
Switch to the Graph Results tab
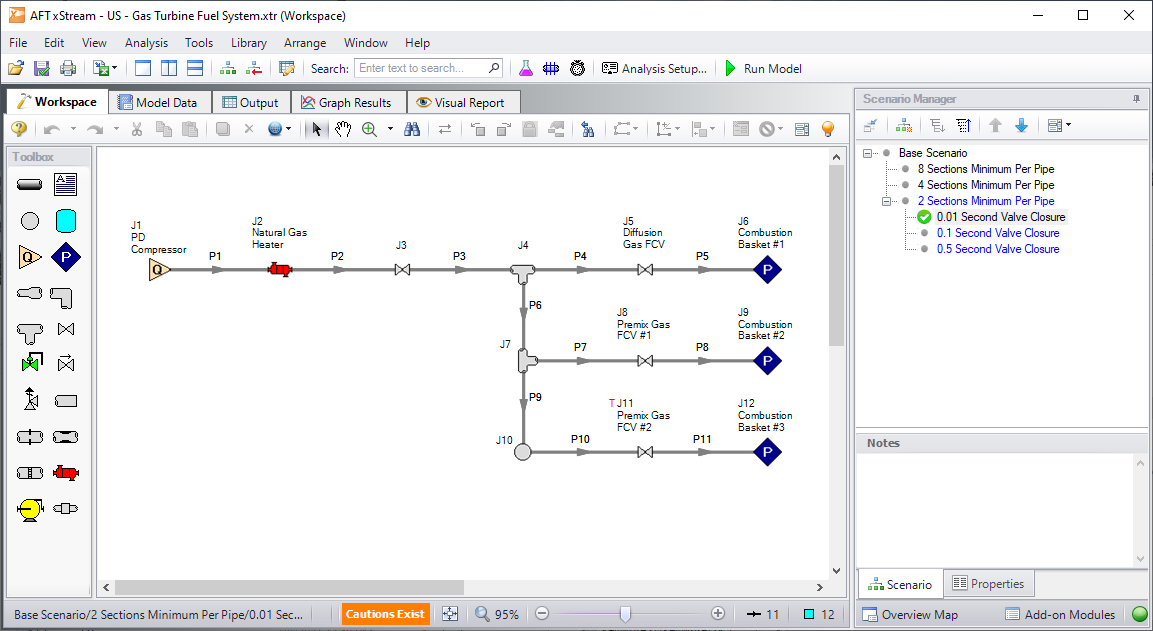coord(347,102)
